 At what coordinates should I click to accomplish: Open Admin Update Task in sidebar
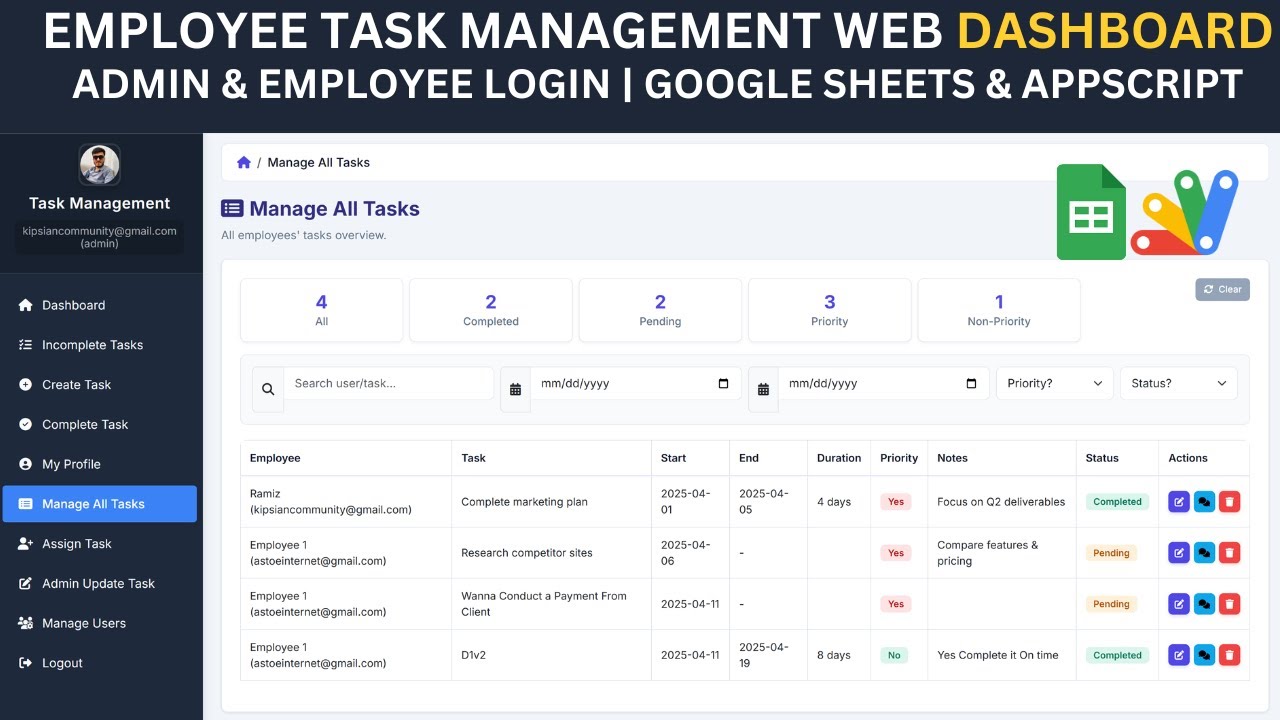(100, 583)
